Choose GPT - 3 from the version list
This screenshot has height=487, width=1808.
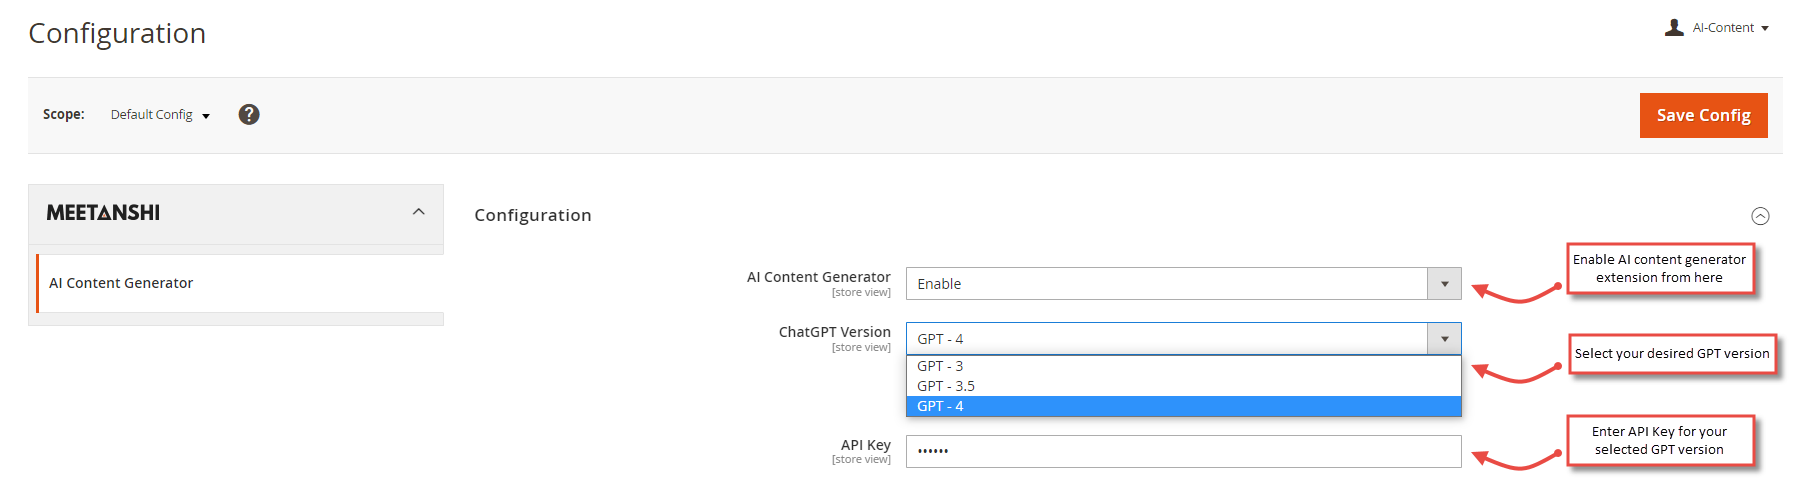click(x=940, y=366)
